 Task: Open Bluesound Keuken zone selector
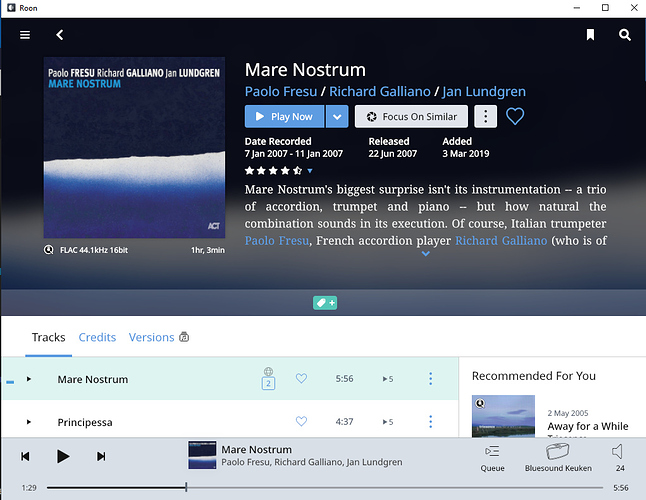558,458
